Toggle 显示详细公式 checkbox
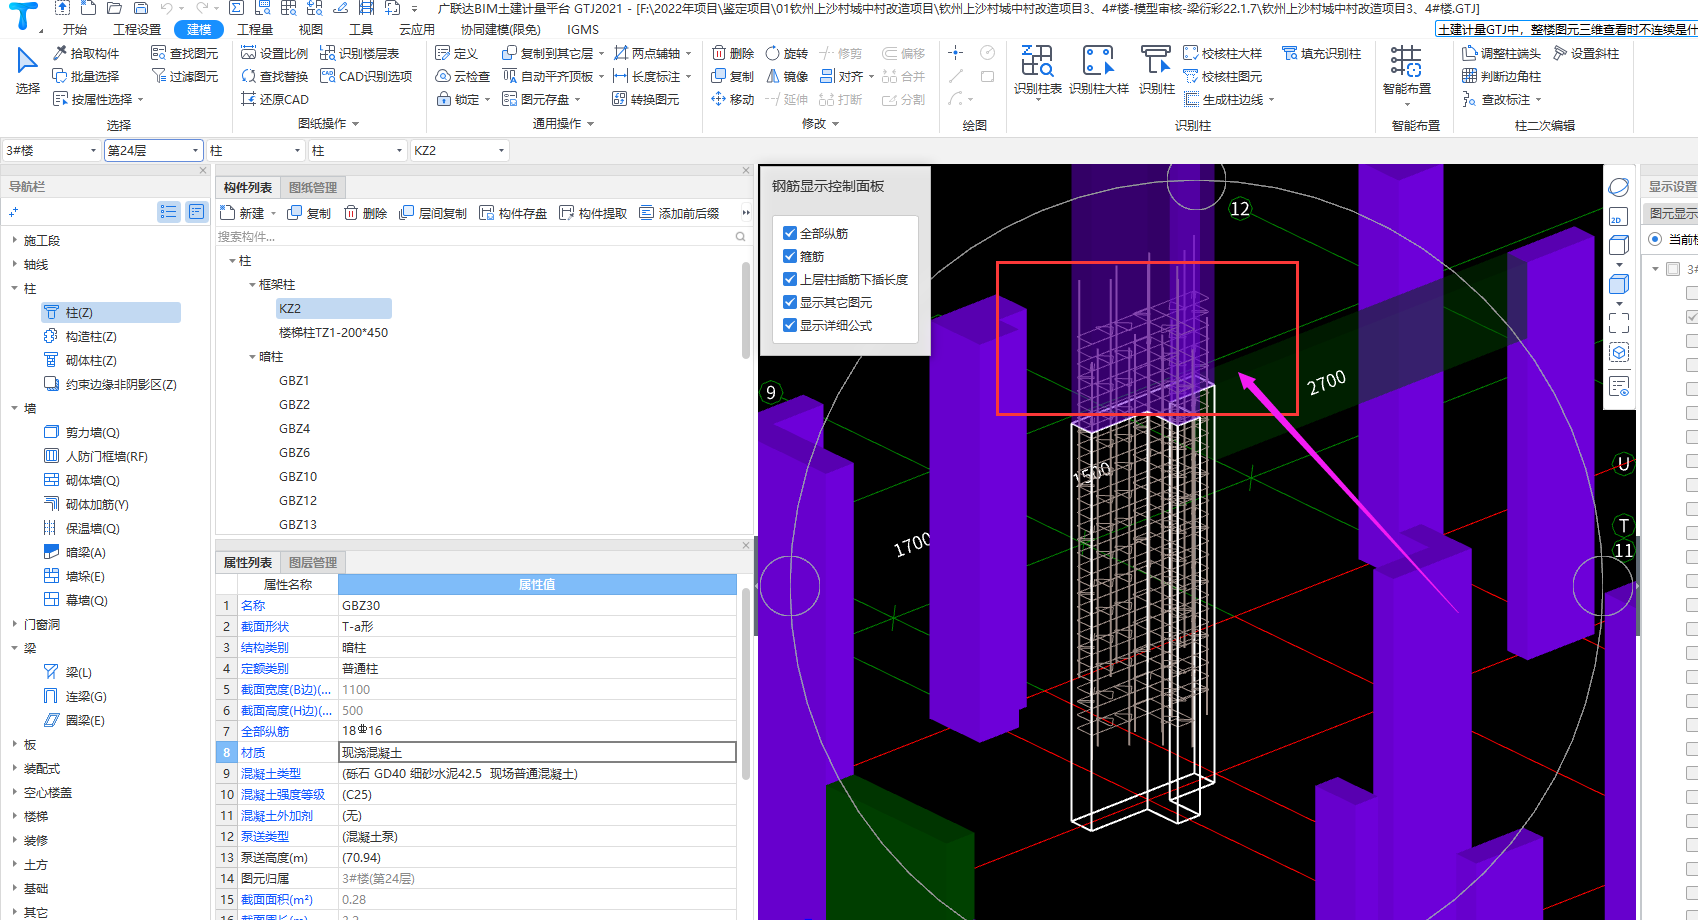The width and height of the screenshot is (1698, 920). pos(790,325)
